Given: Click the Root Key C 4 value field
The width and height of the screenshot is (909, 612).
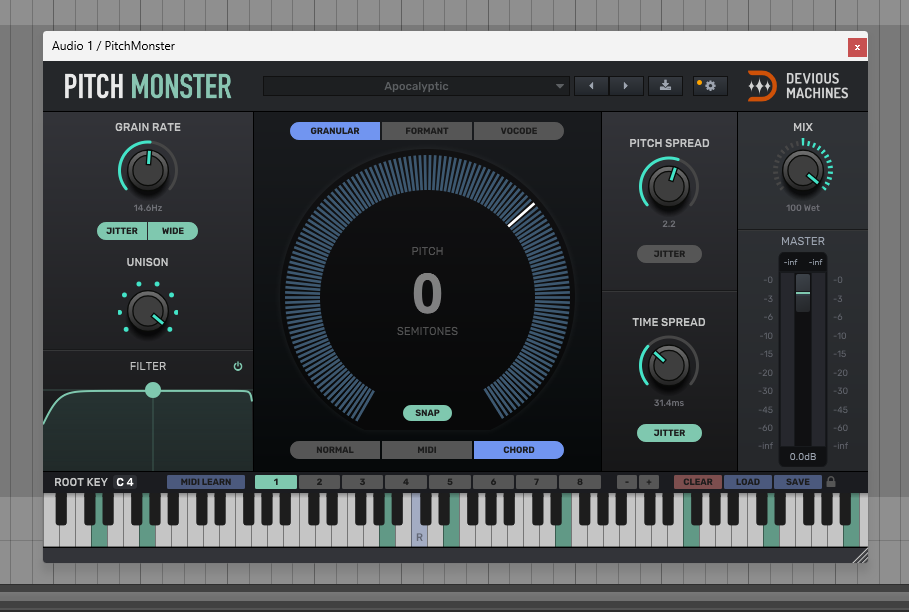Looking at the screenshot, I should click(x=125, y=482).
